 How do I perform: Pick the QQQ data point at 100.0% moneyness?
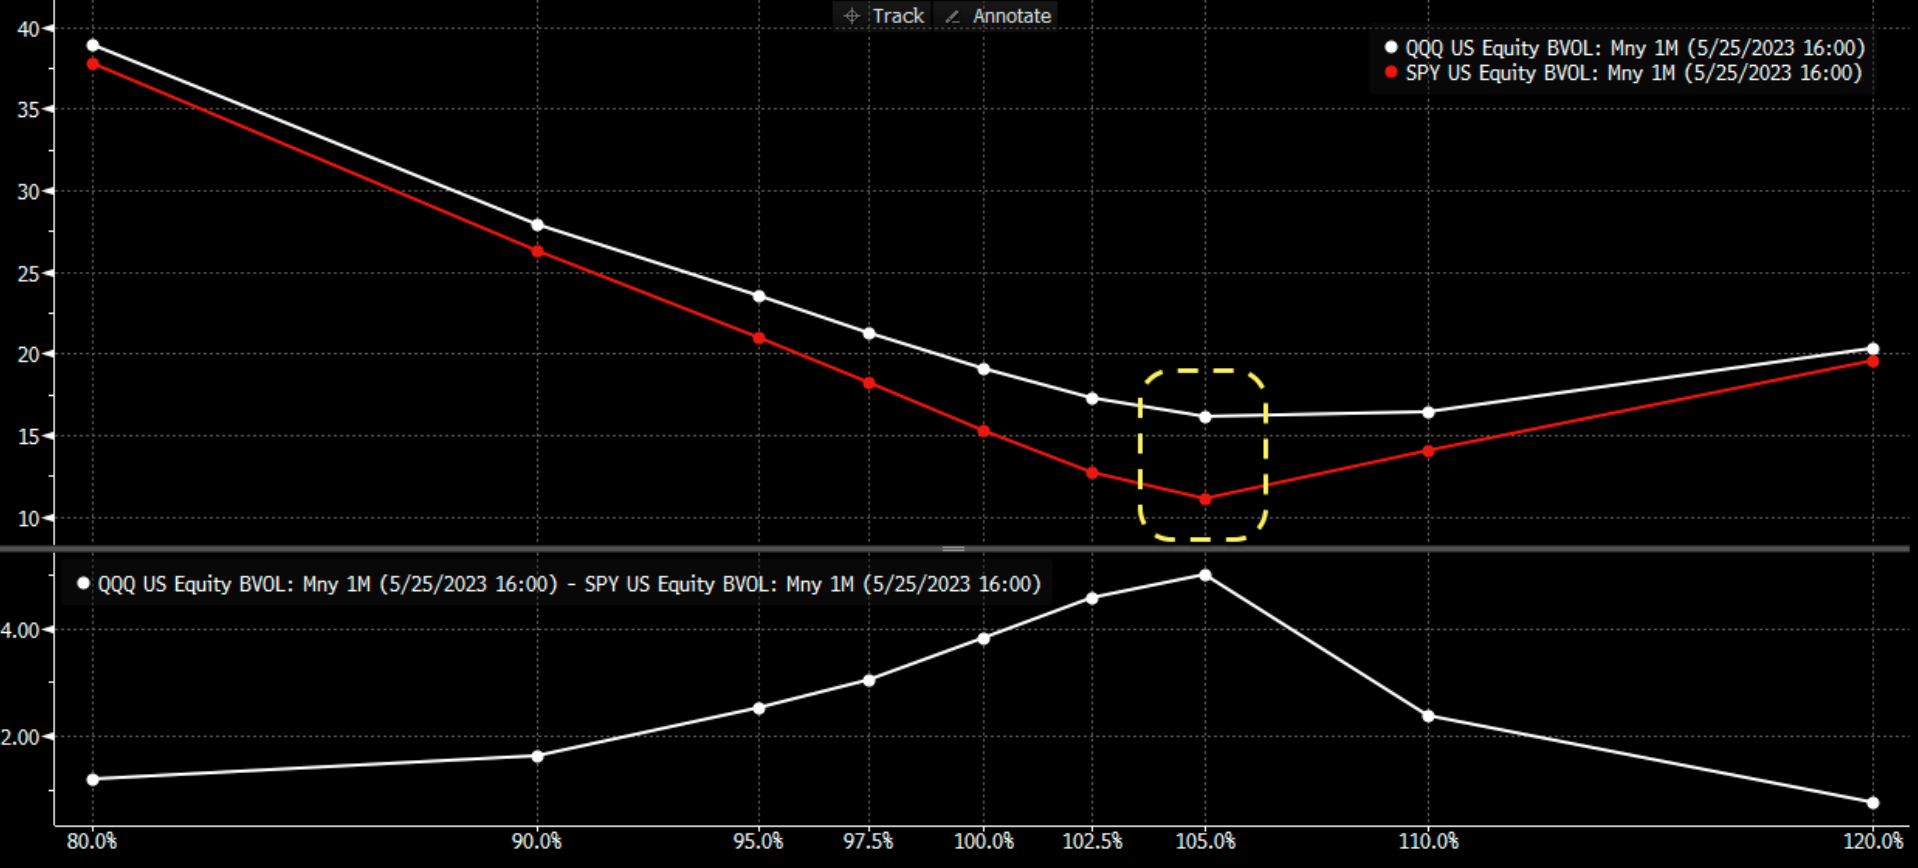984,369
